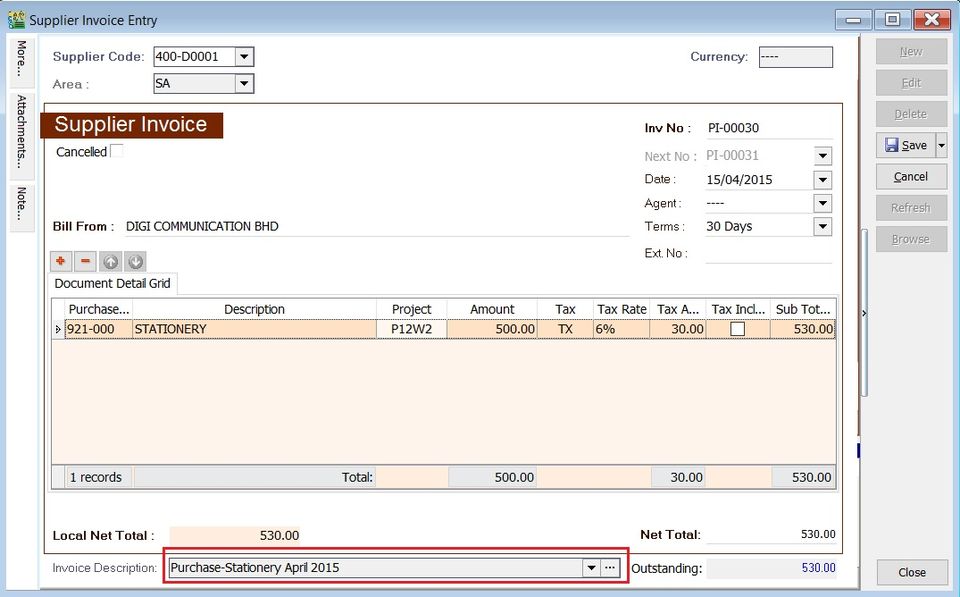Viewport: 960px width, 597px height.
Task: Enable Tax Inclusive for the STATIONERY line
Action: (x=737, y=329)
